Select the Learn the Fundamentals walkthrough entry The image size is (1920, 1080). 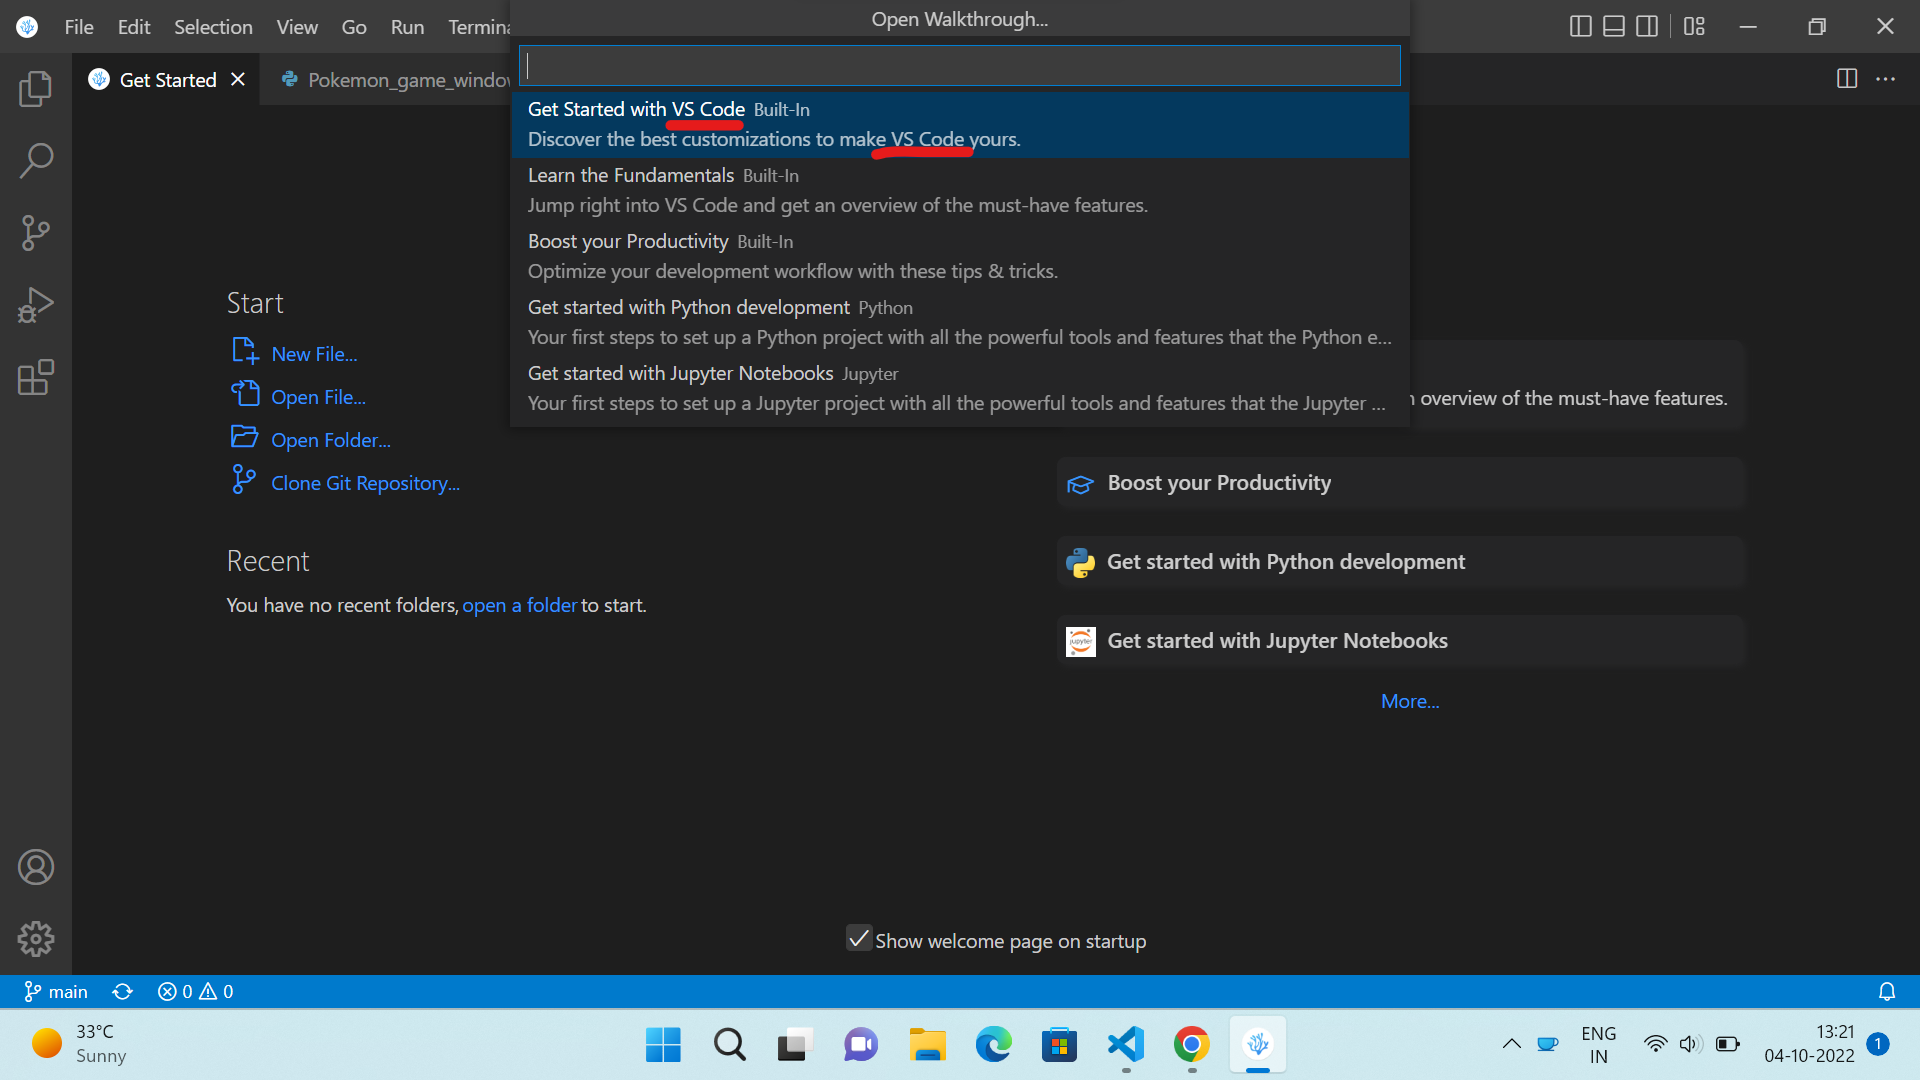pyautogui.click(x=960, y=190)
